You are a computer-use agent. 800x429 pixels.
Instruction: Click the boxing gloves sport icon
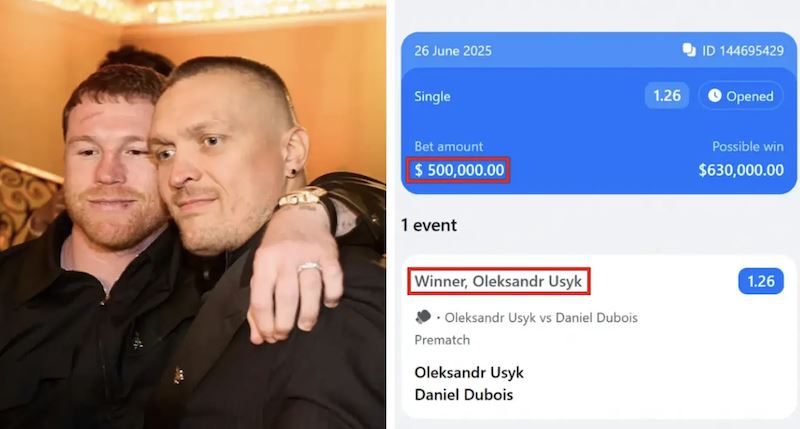click(423, 317)
